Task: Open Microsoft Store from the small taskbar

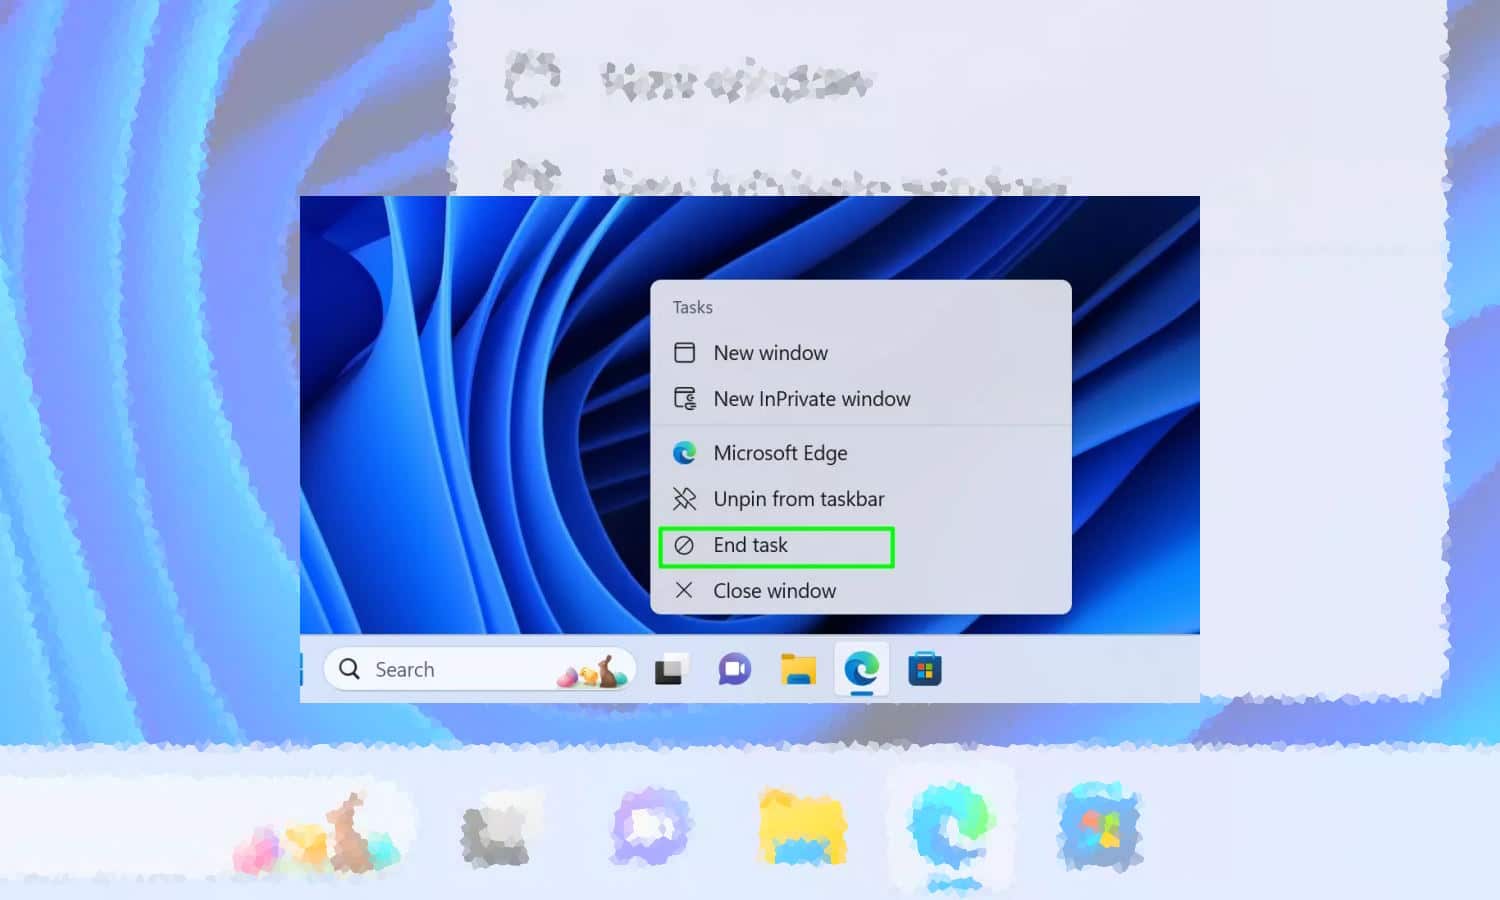Action: [x=925, y=670]
